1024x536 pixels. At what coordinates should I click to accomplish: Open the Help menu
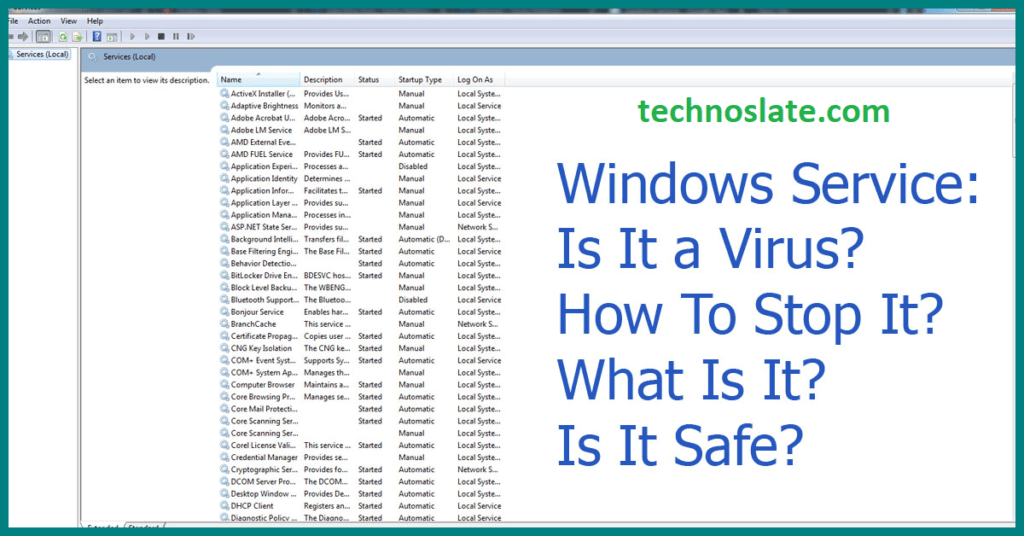click(95, 21)
